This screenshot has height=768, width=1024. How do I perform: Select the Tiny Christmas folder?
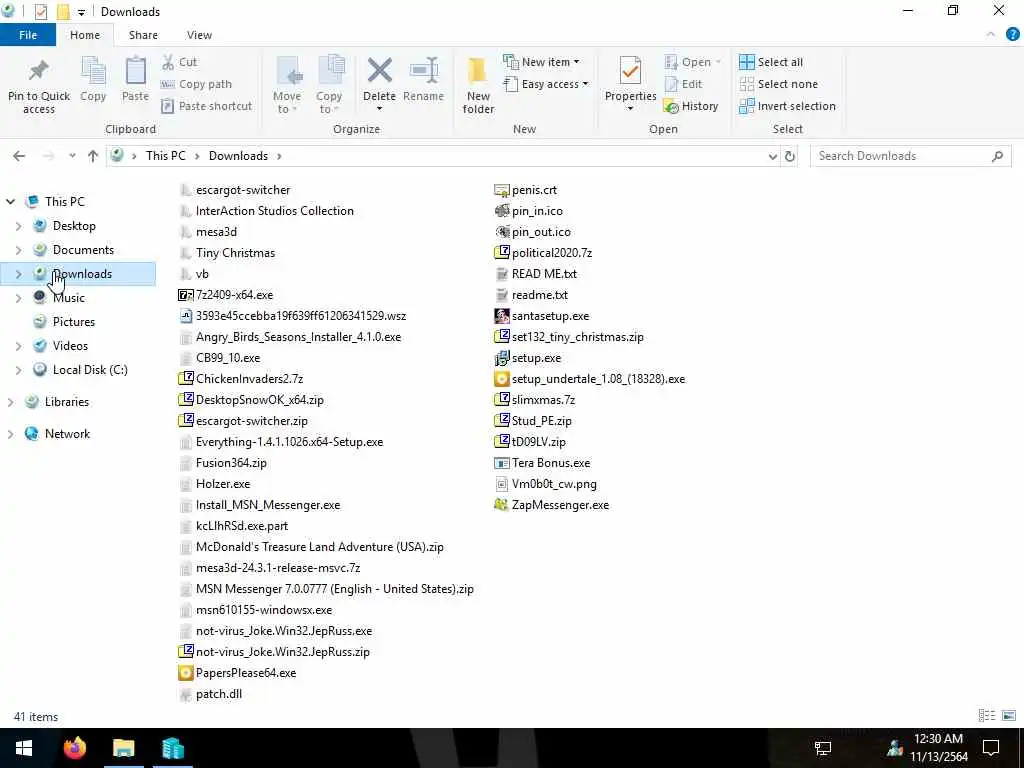(x=227, y=253)
